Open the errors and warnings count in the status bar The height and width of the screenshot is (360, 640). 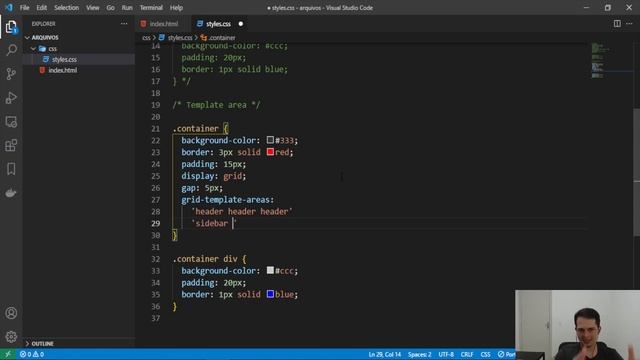pyautogui.click(x=32, y=354)
